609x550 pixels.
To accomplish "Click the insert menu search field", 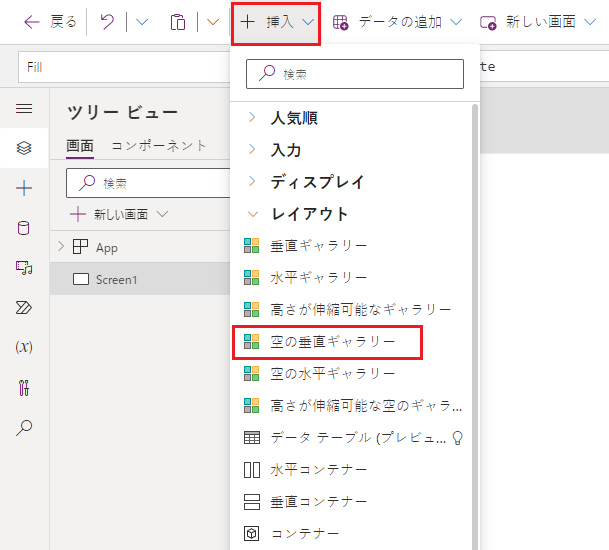I will [355, 74].
